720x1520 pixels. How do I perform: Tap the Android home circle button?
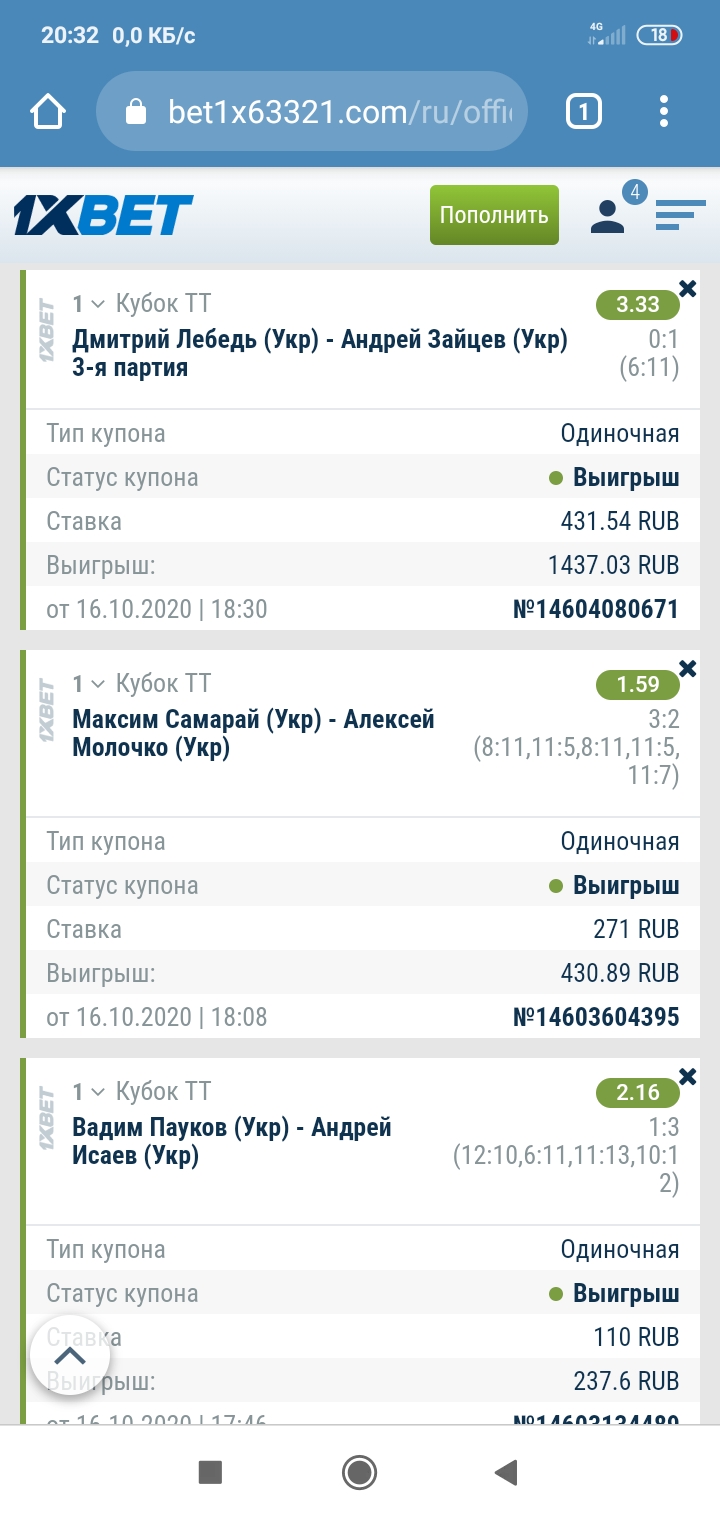coord(359,1472)
